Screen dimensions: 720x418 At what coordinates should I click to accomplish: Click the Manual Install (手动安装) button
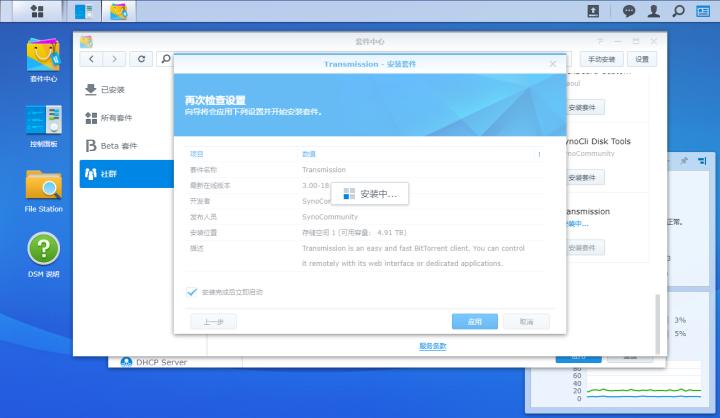pyautogui.click(x=601, y=59)
